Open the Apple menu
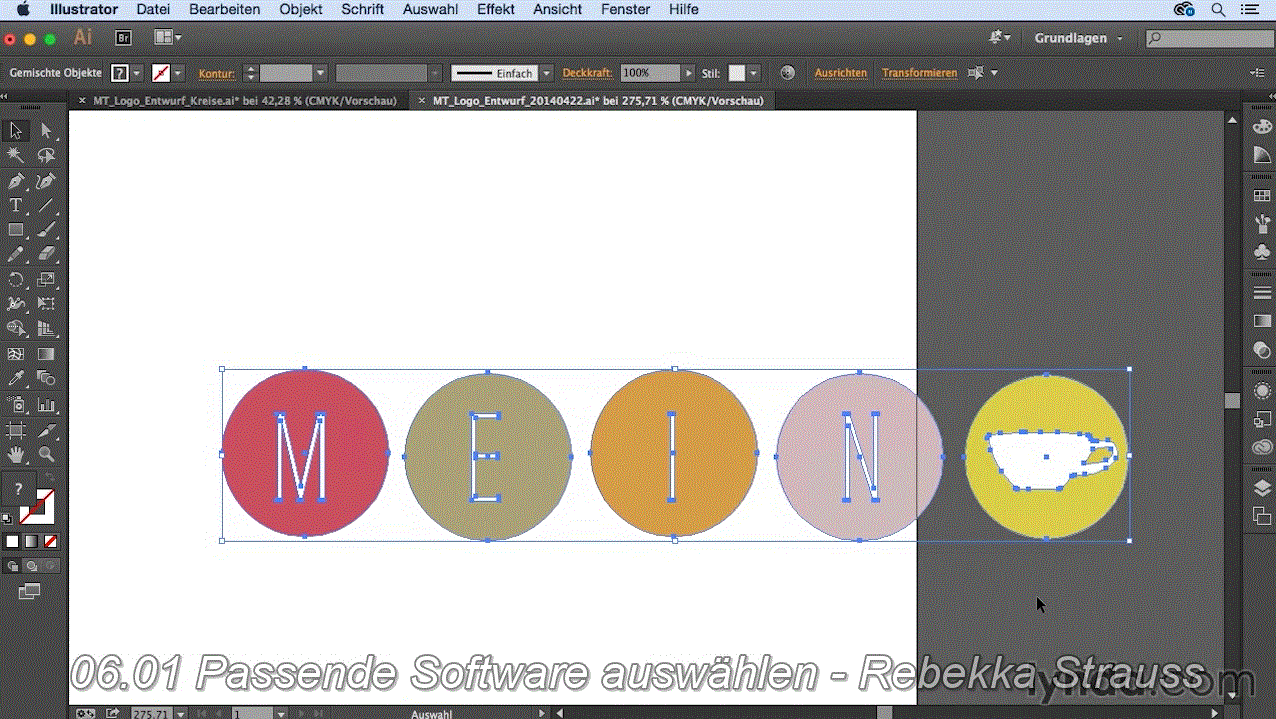Viewport: 1276px width, 719px height. tap(23, 9)
